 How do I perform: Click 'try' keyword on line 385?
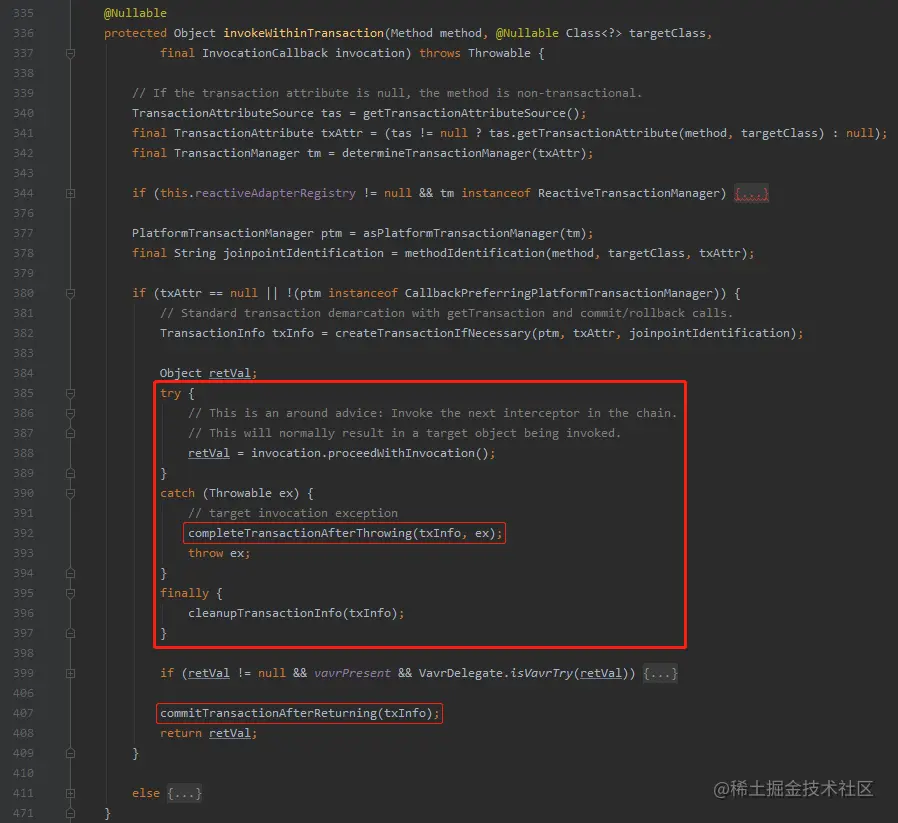[171, 393]
